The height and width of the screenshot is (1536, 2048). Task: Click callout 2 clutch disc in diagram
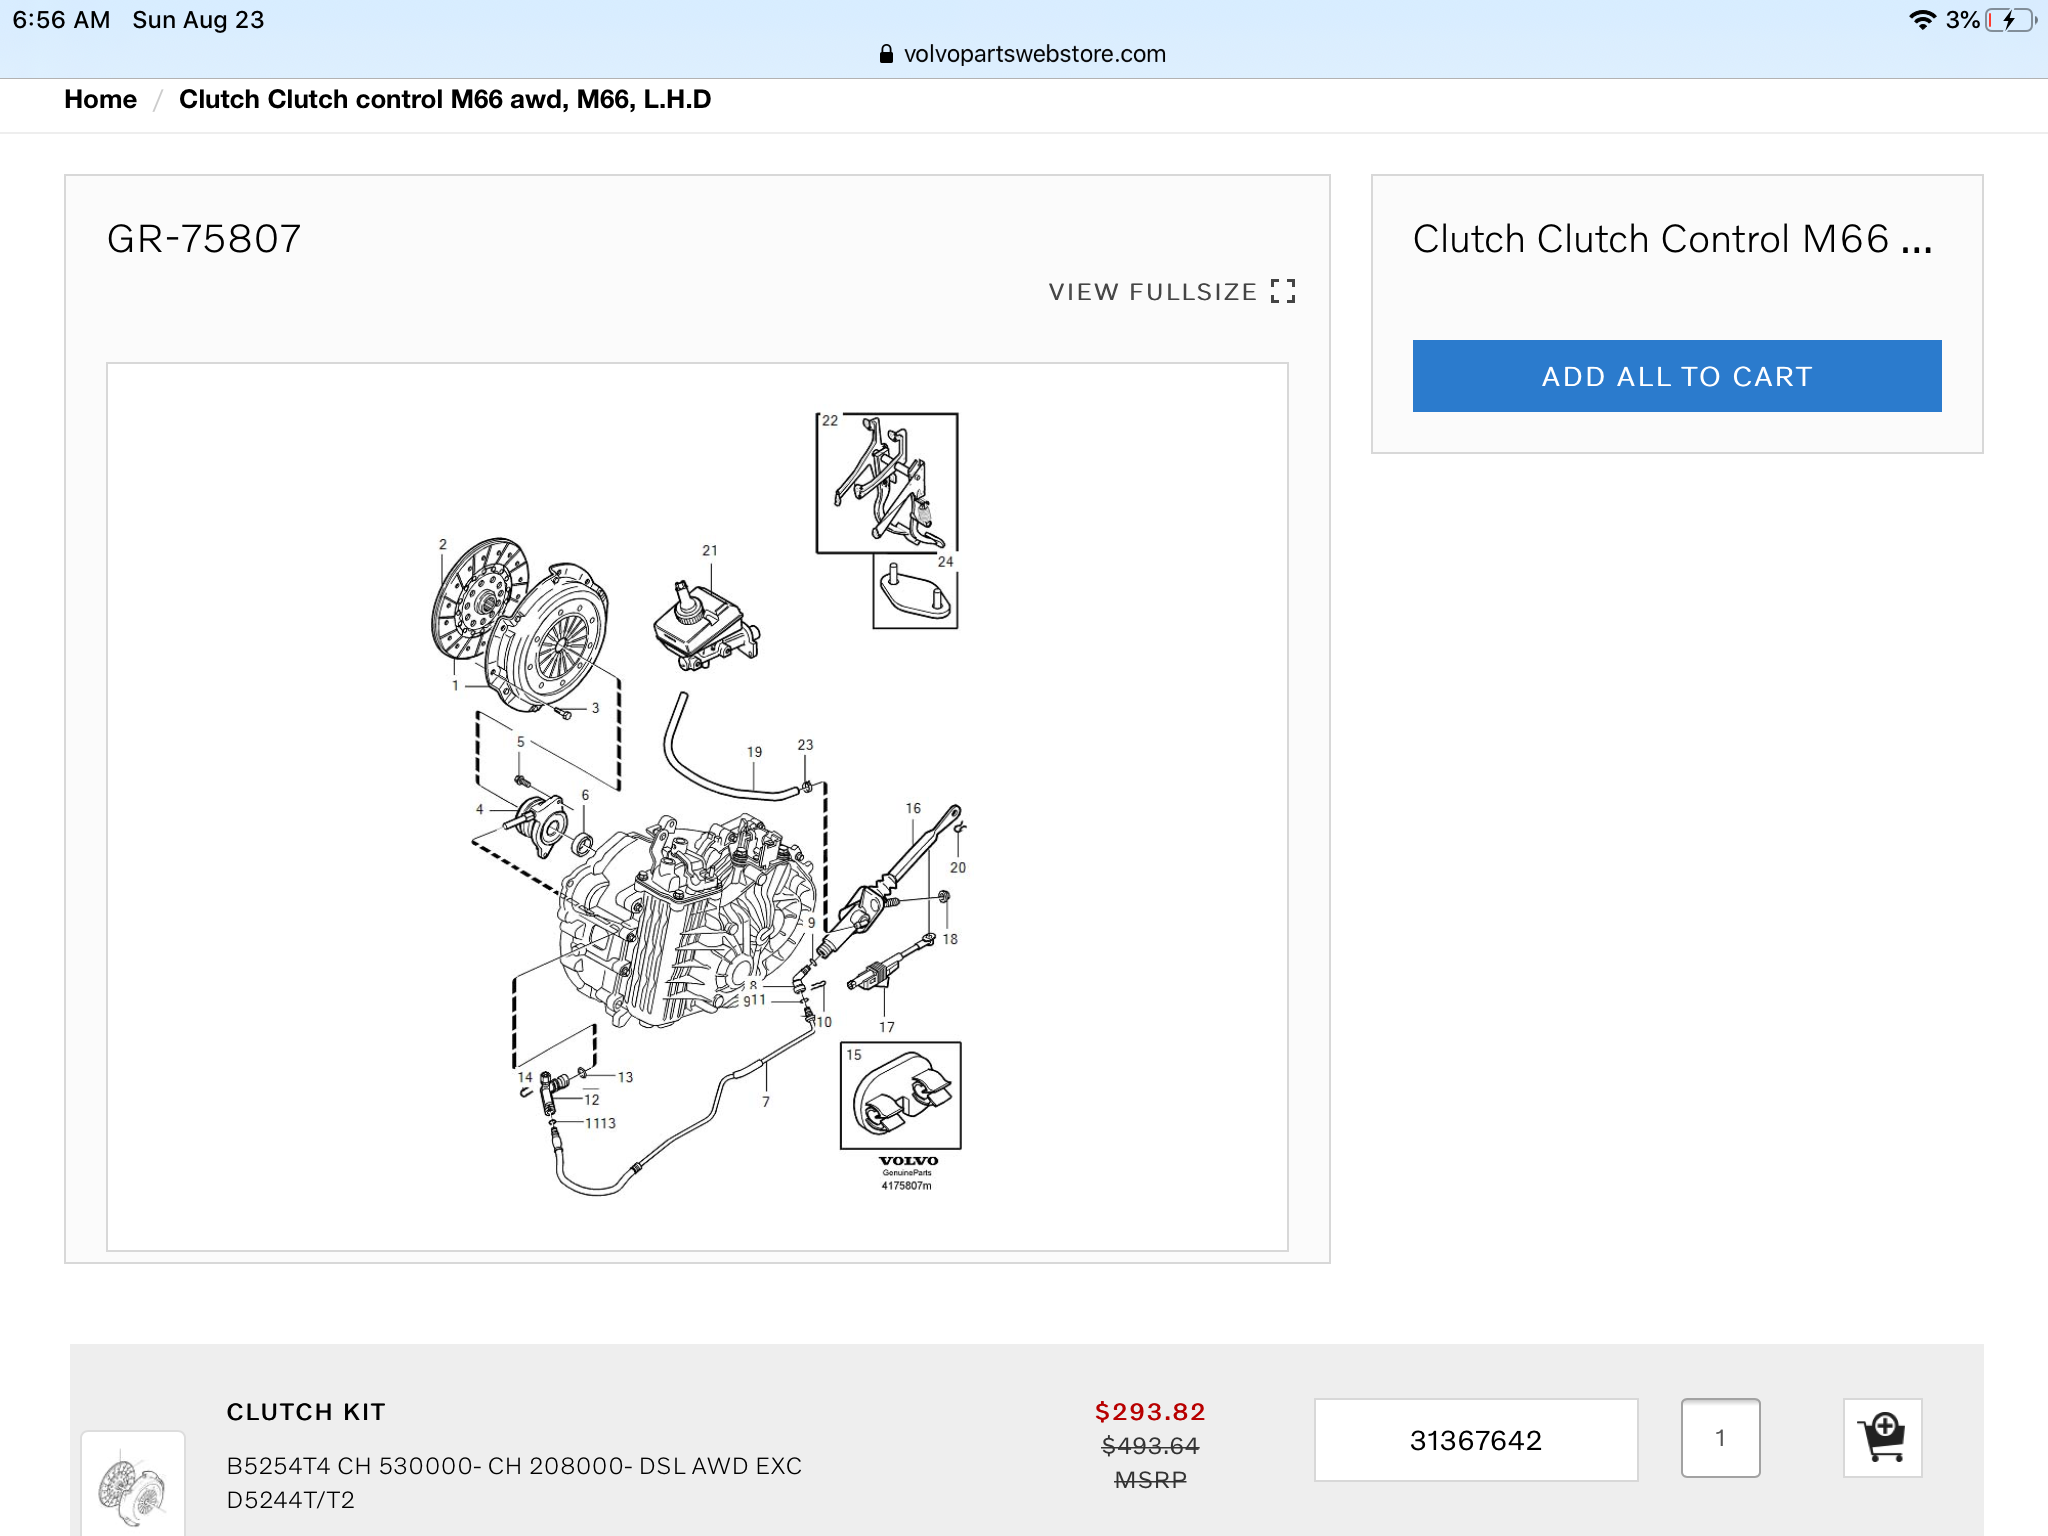point(480,598)
